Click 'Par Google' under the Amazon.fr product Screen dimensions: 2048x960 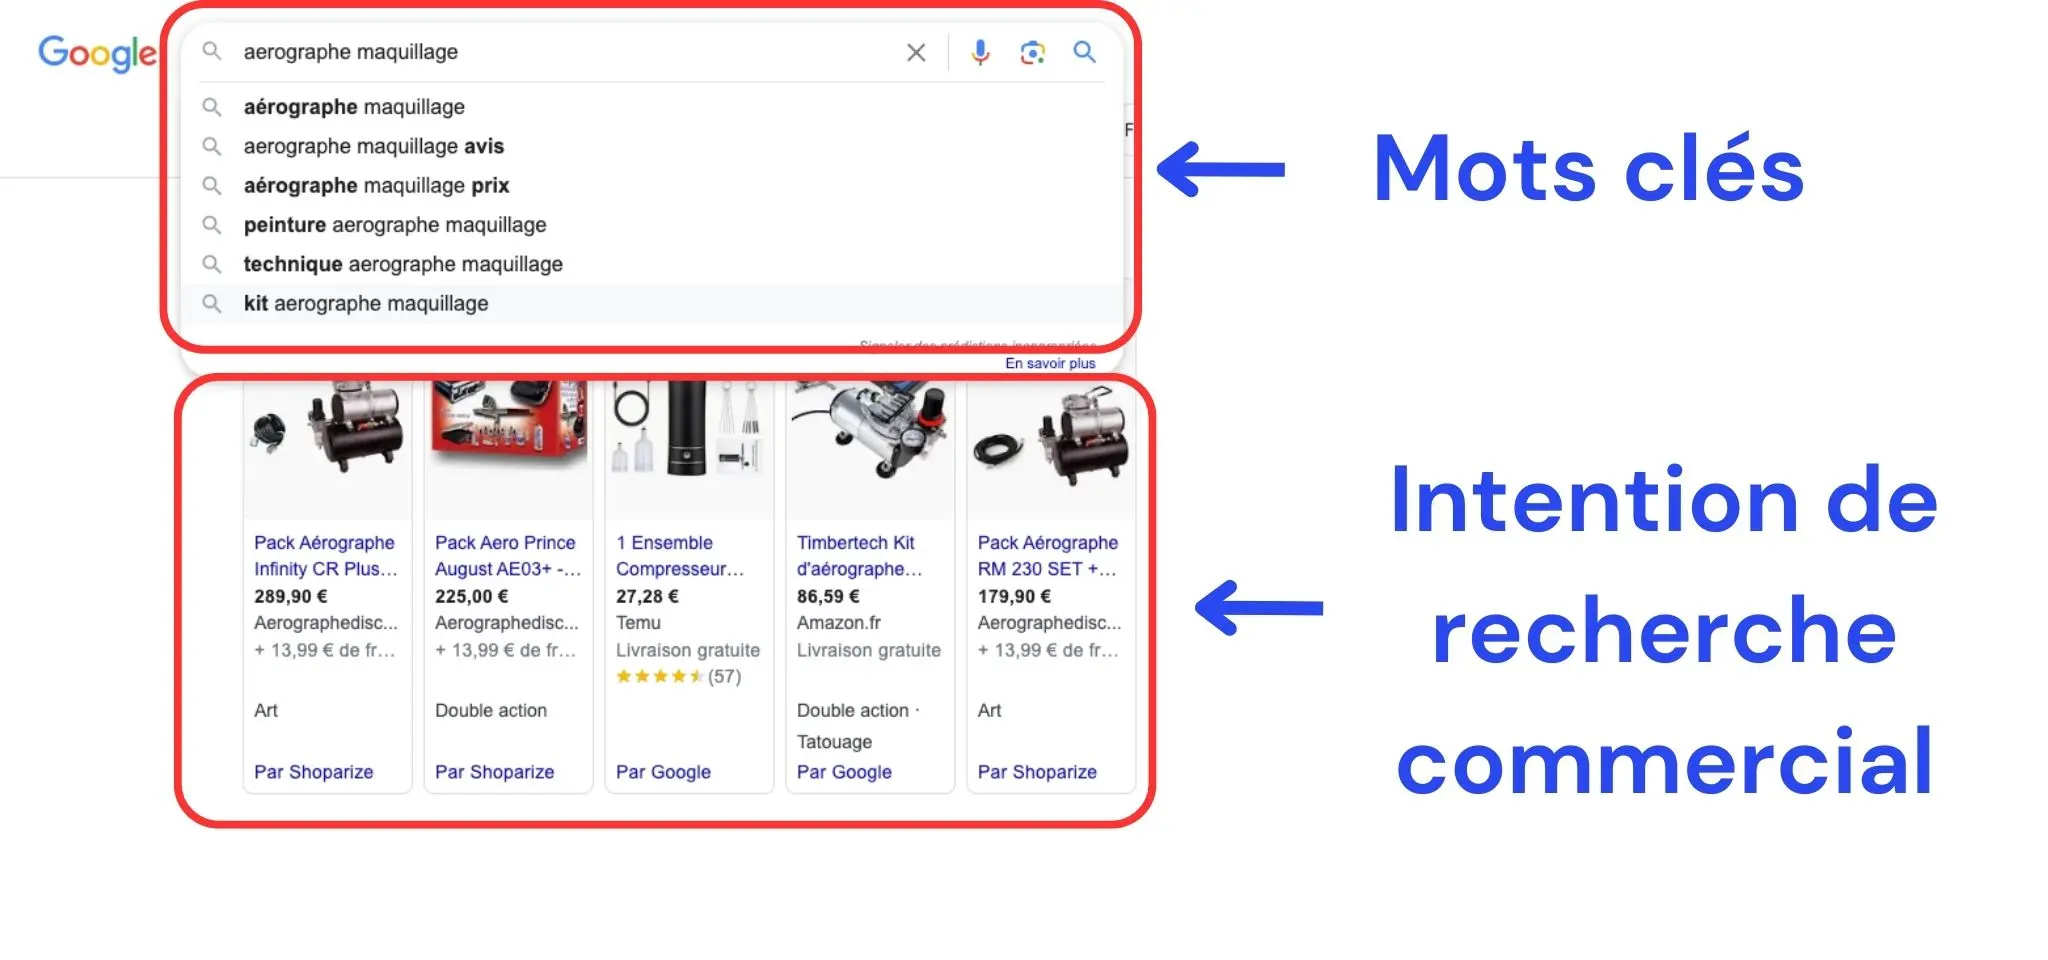[844, 772]
